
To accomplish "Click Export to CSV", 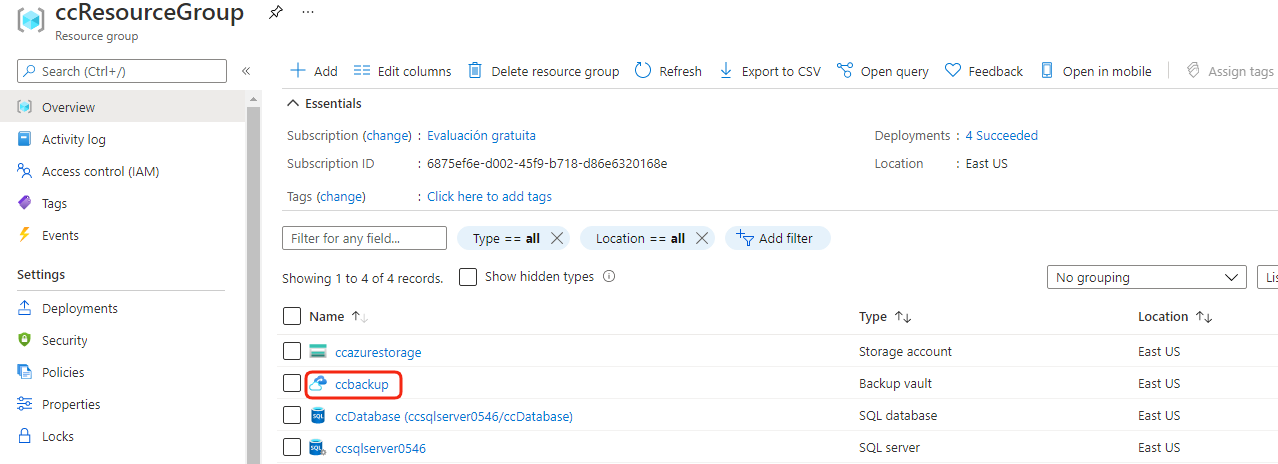I will tap(769, 71).
